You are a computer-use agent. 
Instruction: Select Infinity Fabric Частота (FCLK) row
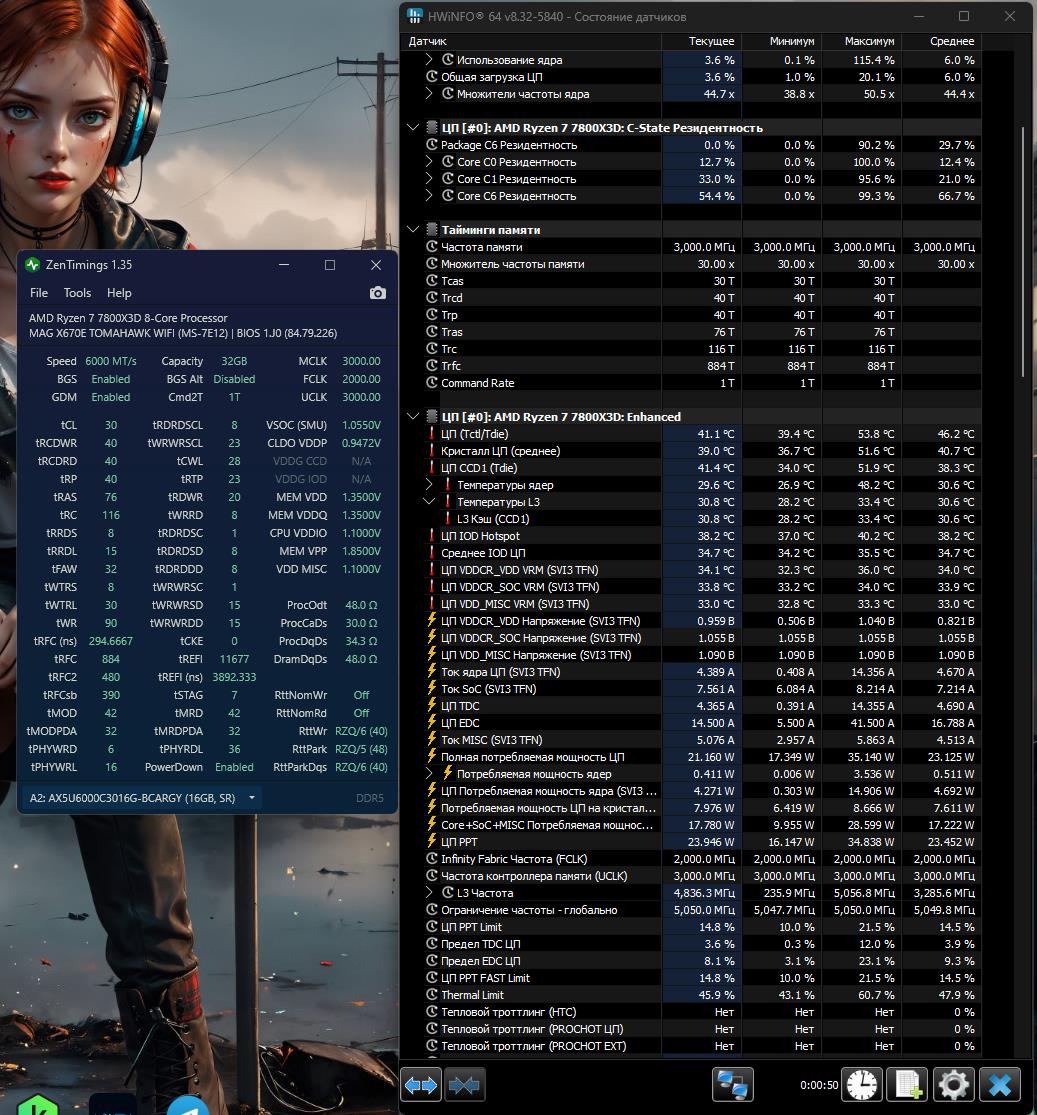pos(691,859)
